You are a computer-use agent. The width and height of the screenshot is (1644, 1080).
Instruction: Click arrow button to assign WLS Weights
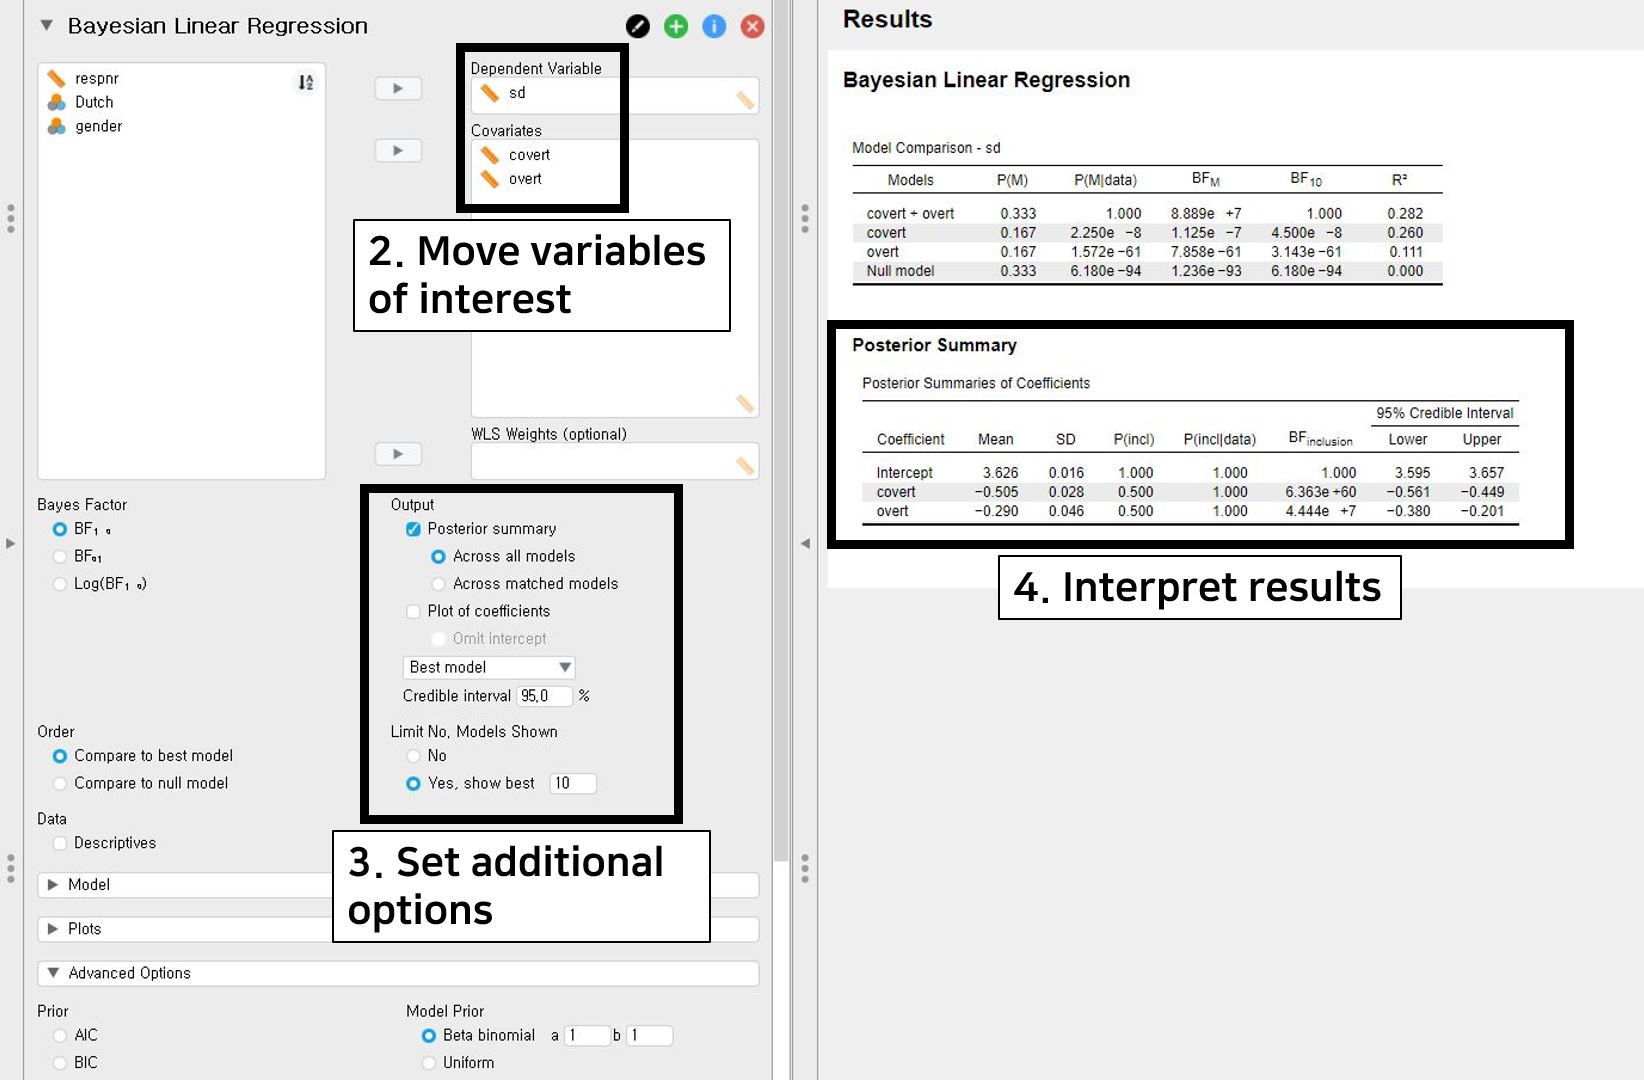(x=398, y=454)
